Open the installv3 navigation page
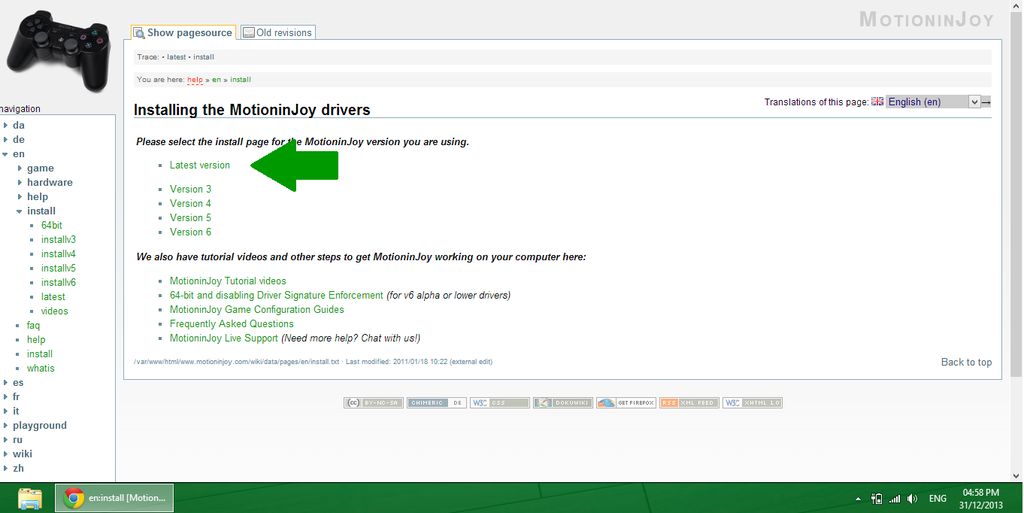Viewport: 1024px width, 513px height. click(58, 240)
